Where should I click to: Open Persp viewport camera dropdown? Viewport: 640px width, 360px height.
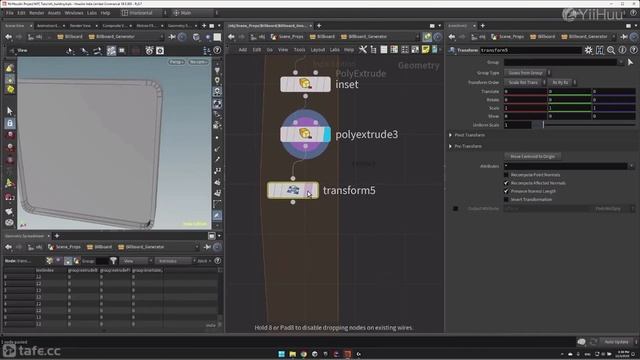(x=176, y=62)
